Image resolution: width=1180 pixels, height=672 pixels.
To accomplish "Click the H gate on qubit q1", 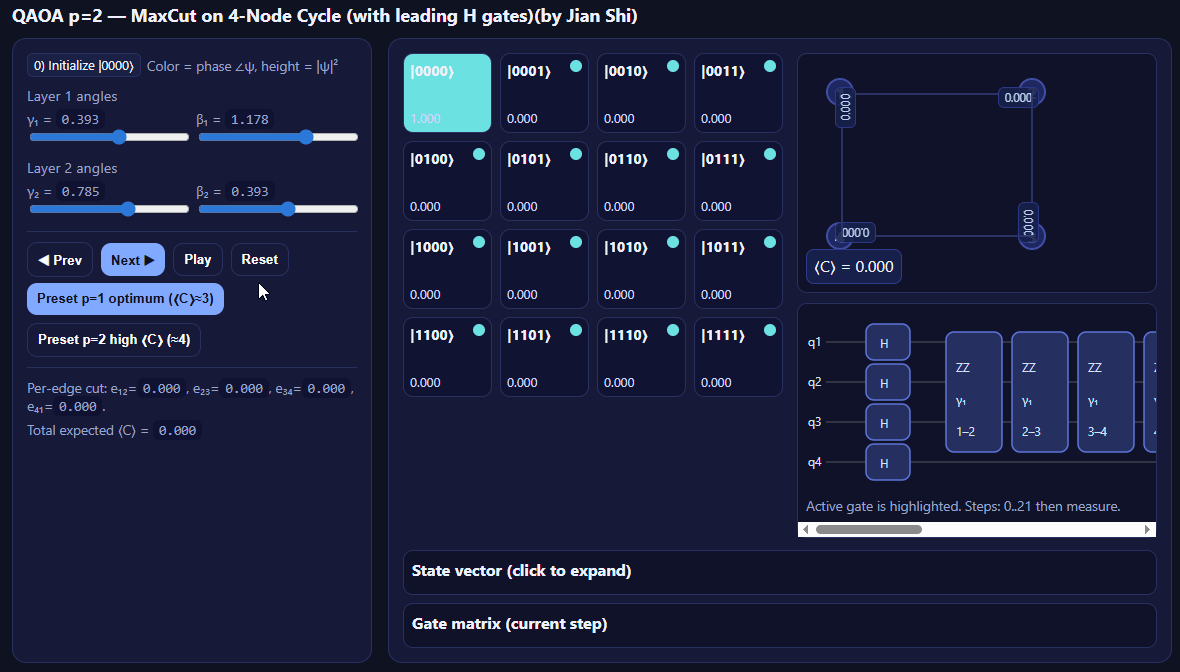I will pyautogui.click(x=887, y=343).
